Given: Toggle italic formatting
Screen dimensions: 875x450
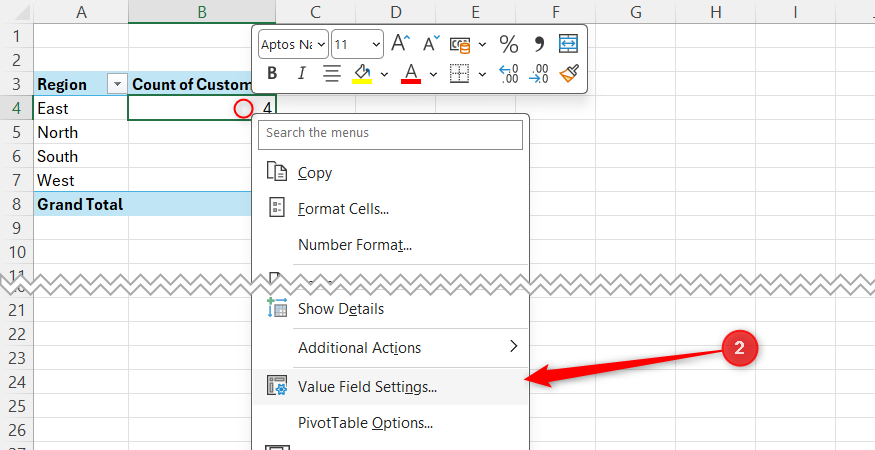Looking at the screenshot, I should pyautogui.click(x=301, y=73).
